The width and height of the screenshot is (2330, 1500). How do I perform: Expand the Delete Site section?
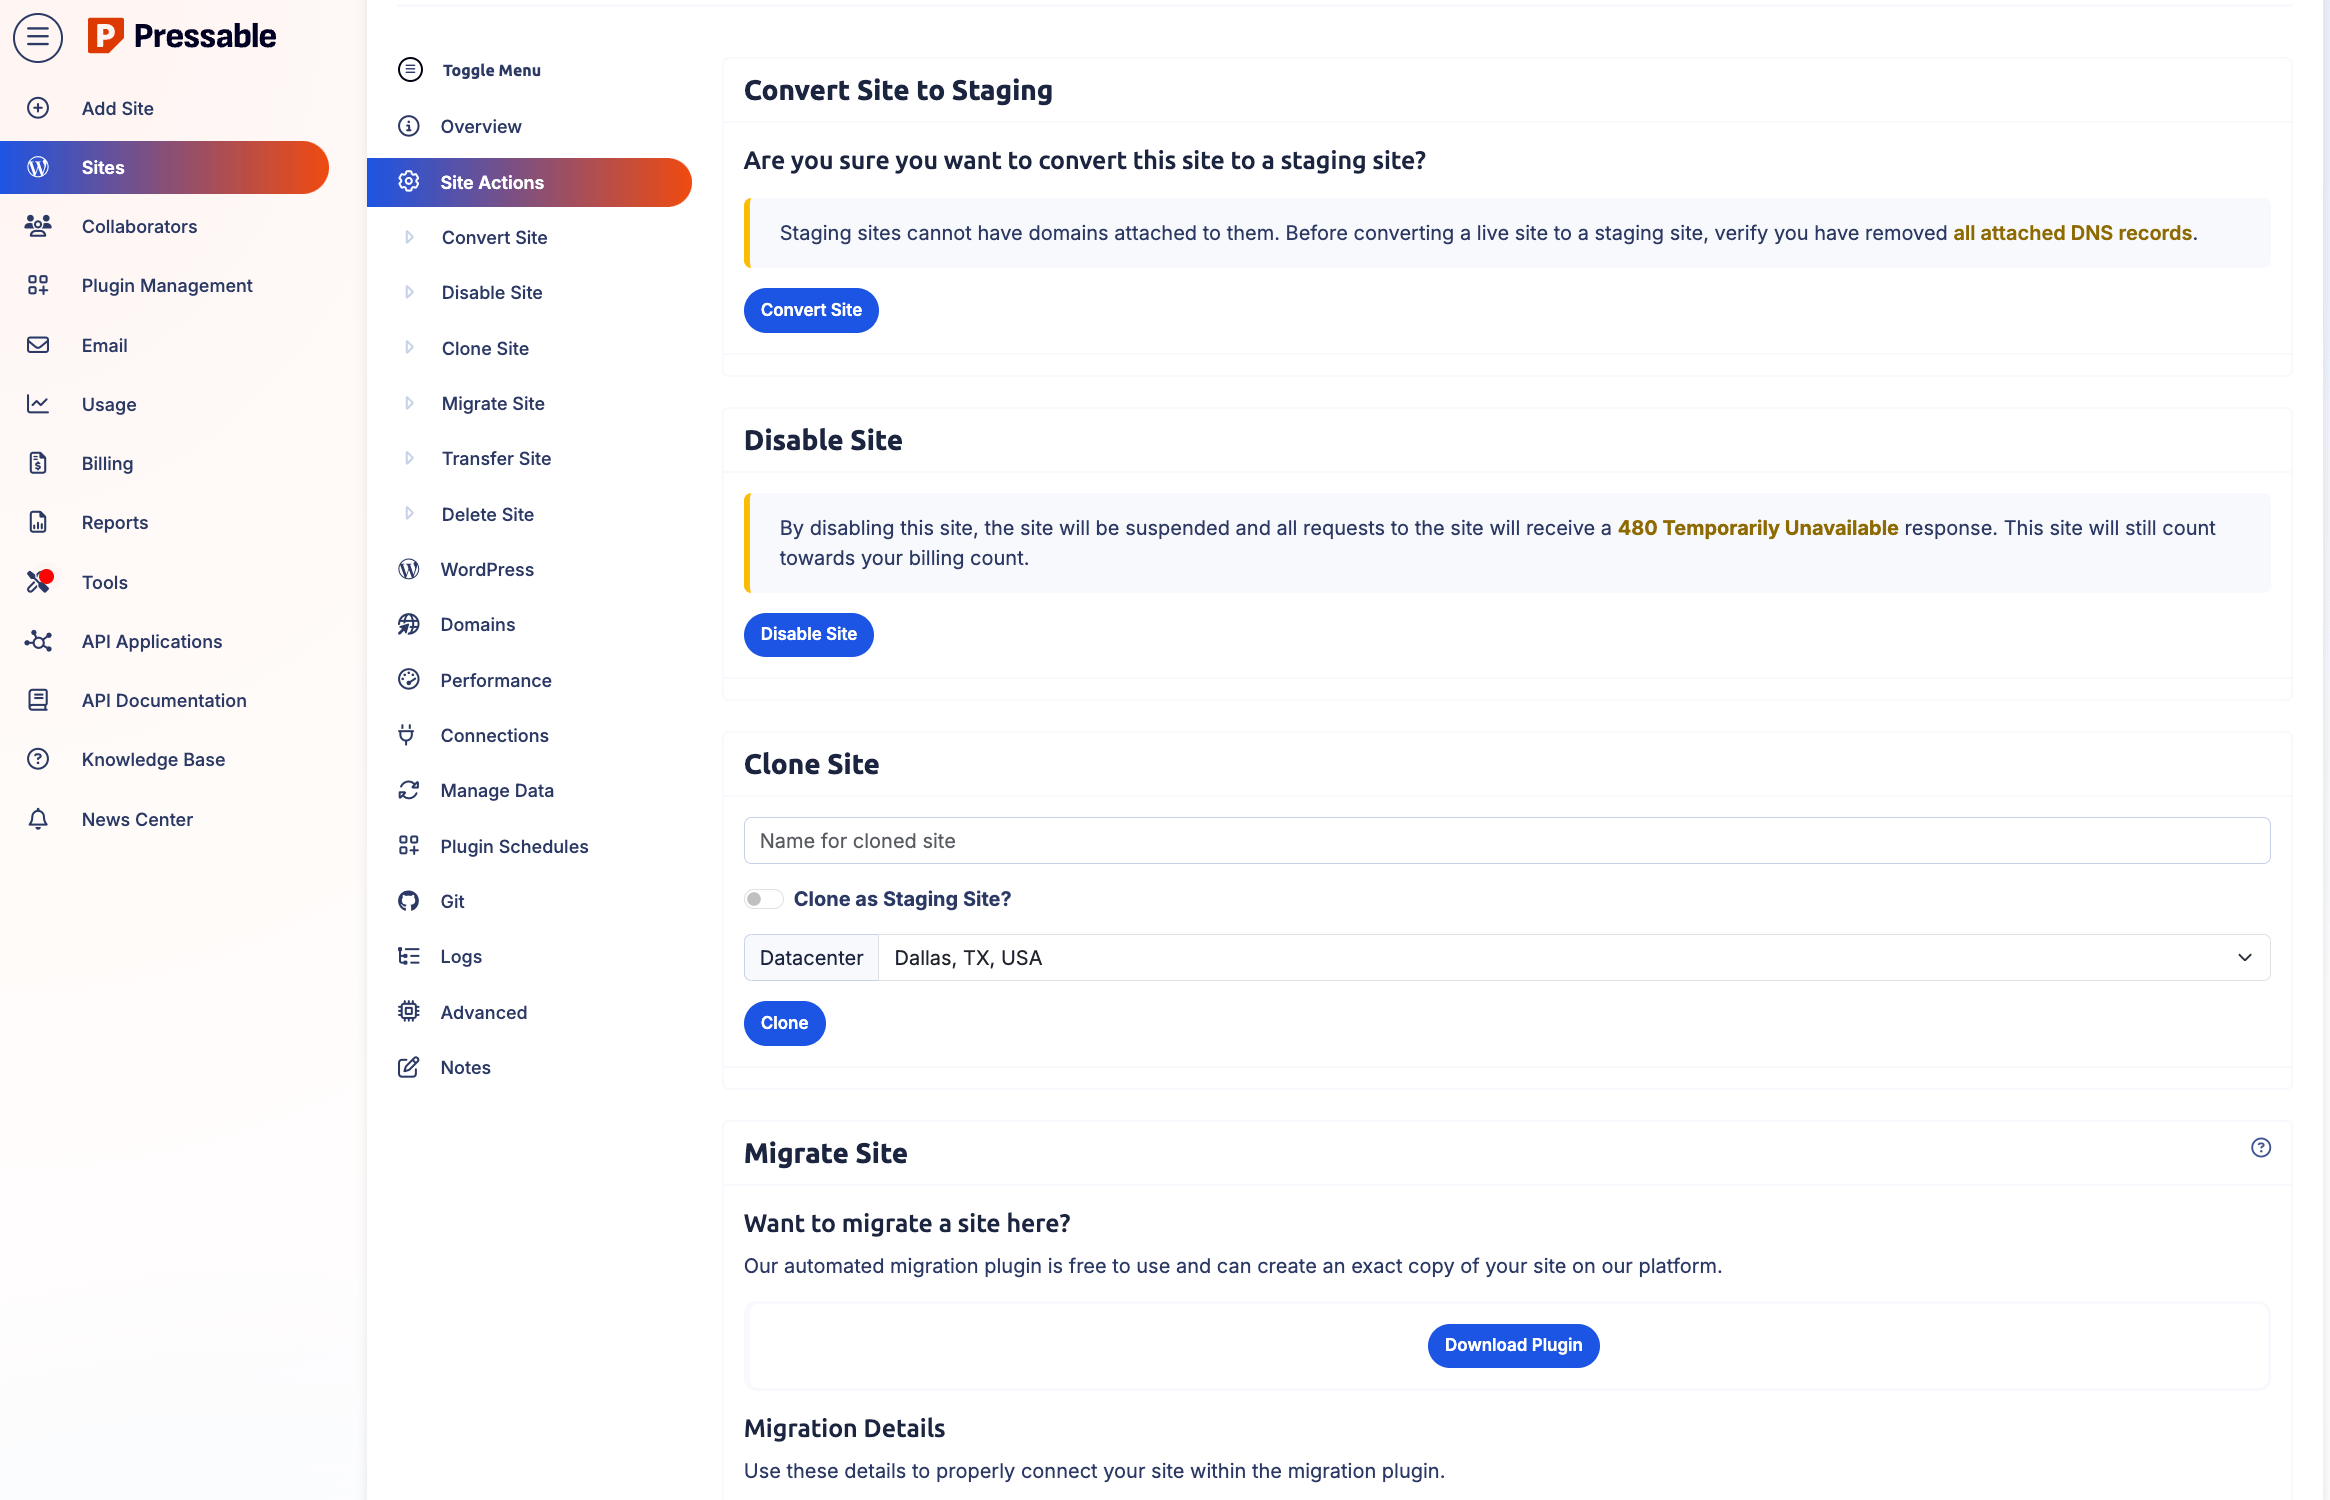[x=488, y=514]
